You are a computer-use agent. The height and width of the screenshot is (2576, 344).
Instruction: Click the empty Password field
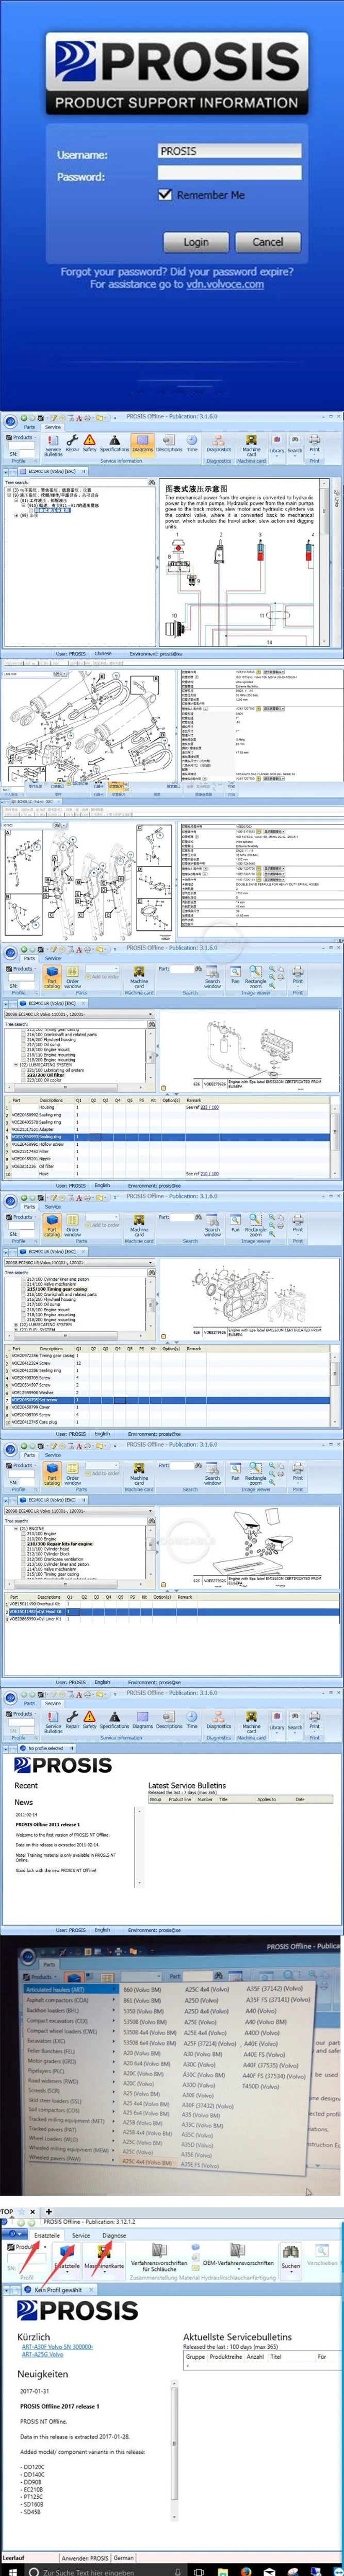click(229, 173)
